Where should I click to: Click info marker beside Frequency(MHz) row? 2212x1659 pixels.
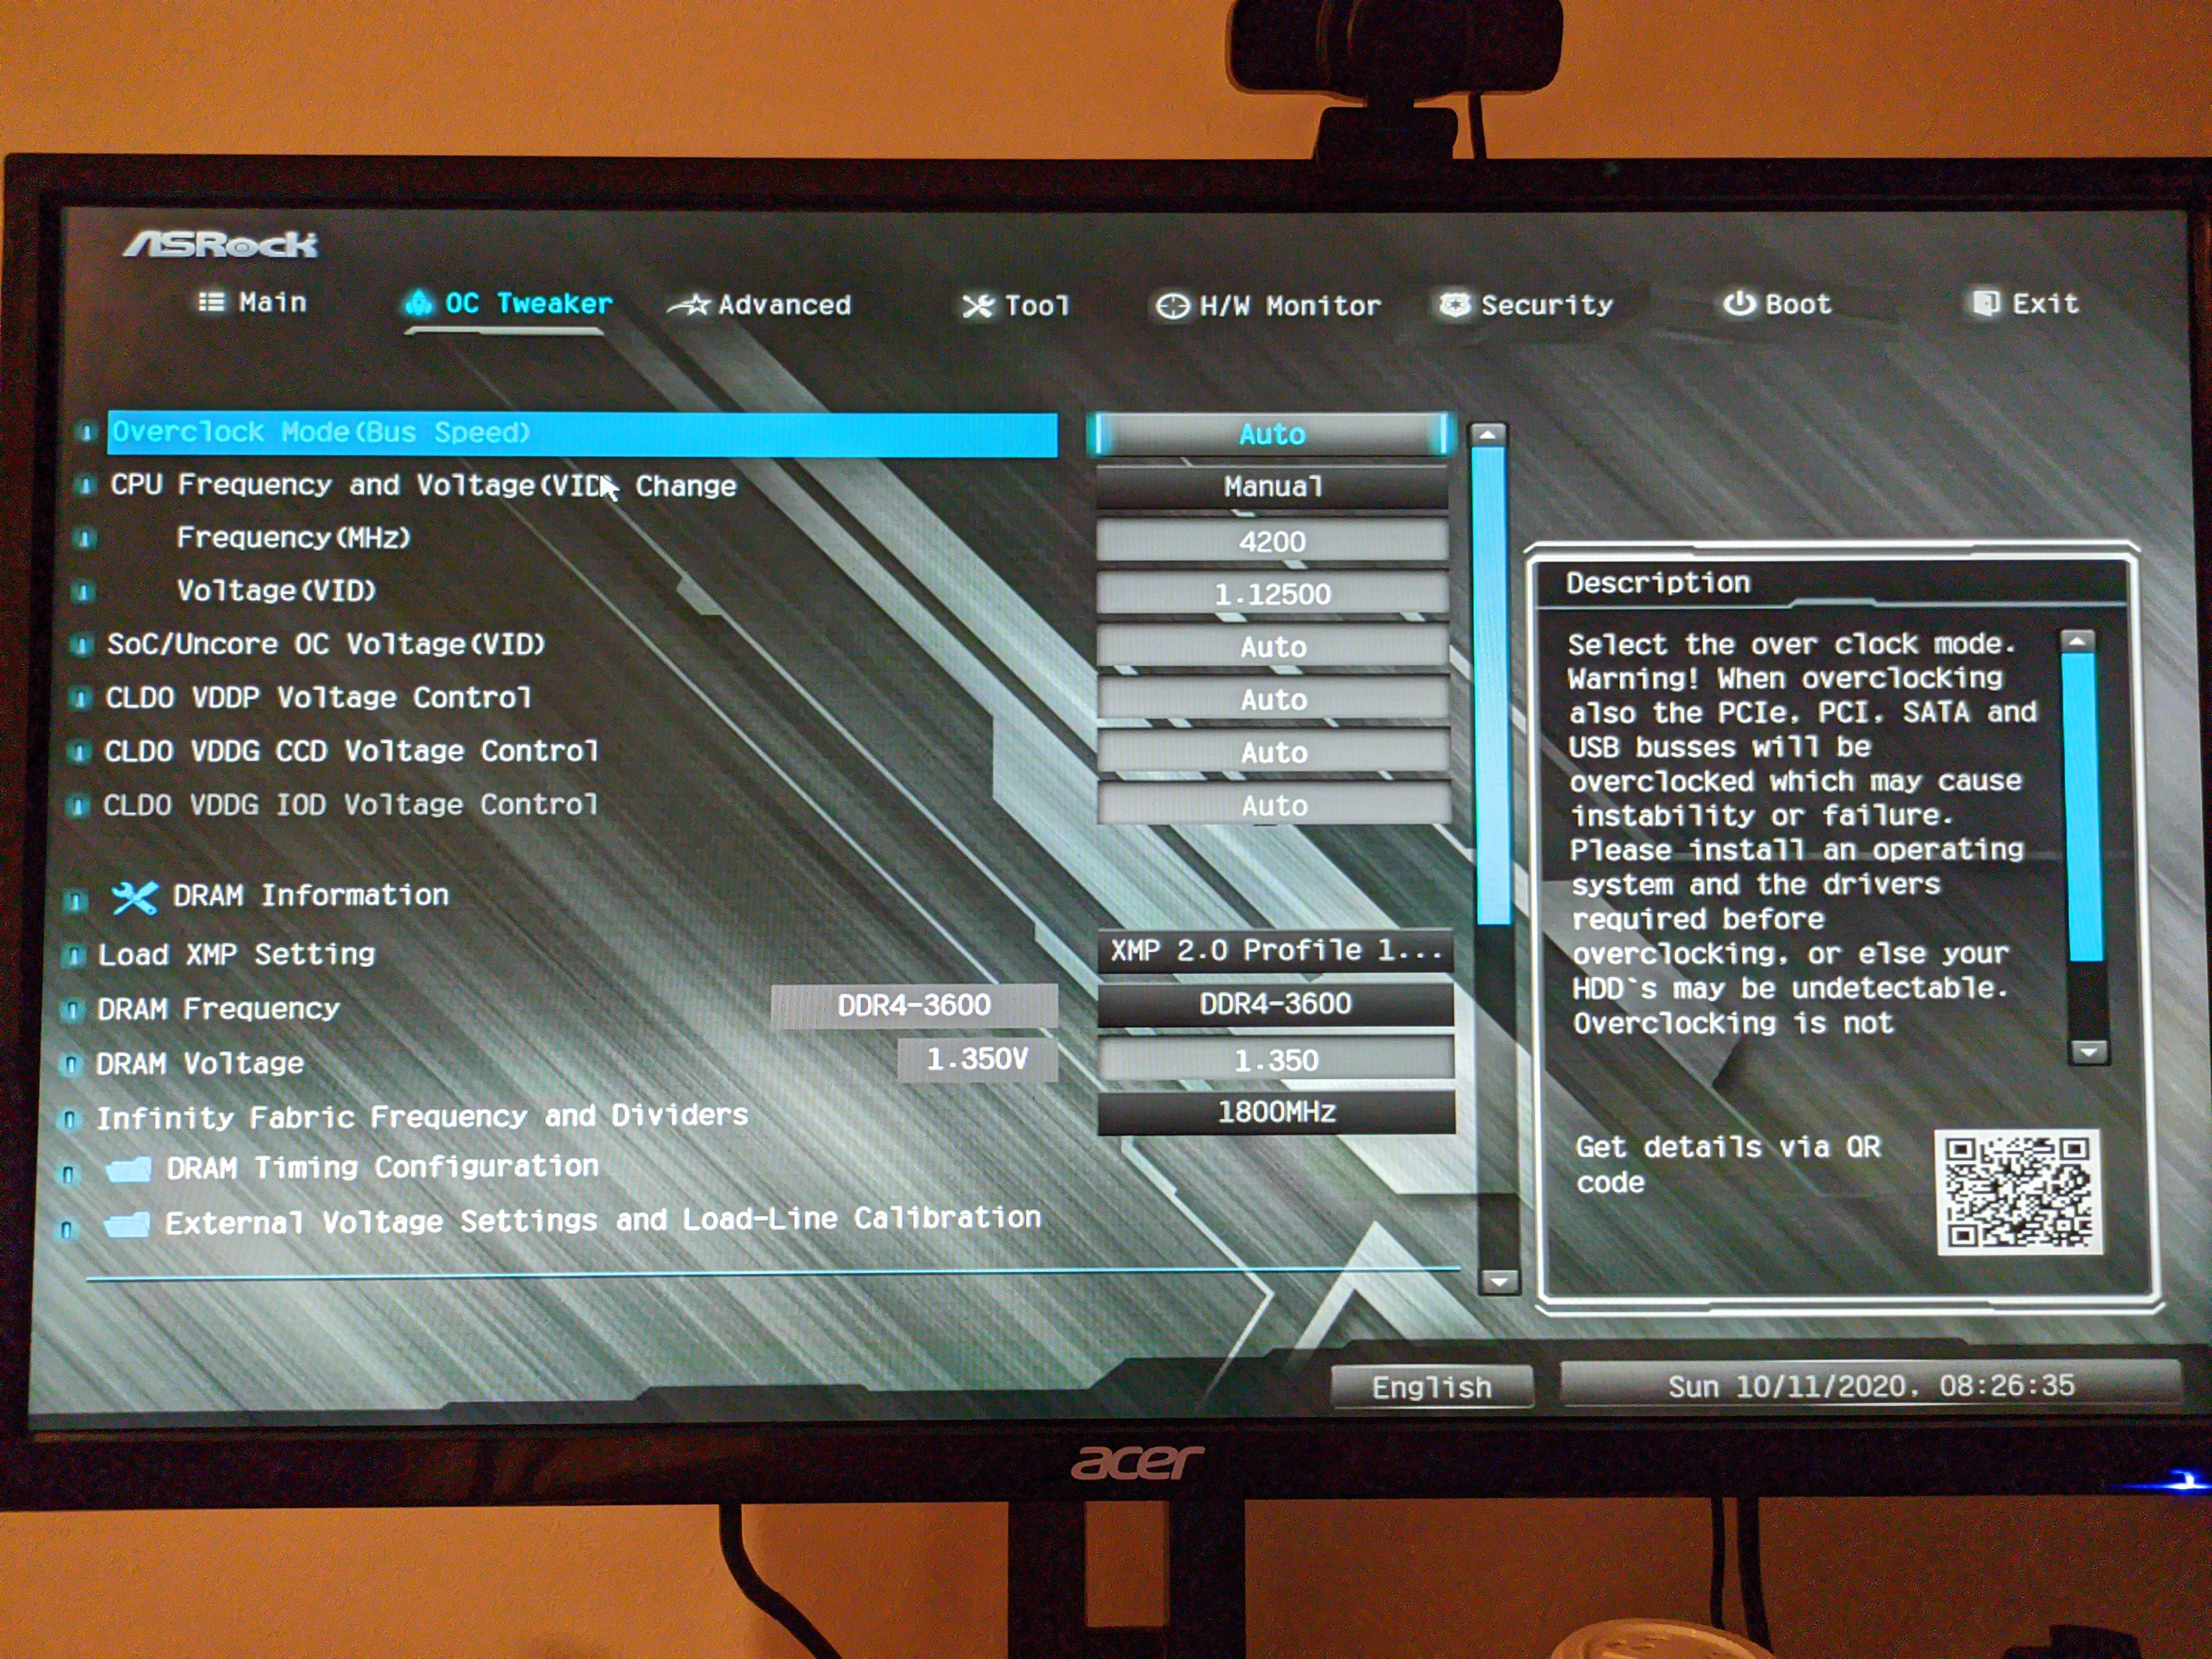click(85, 538)
